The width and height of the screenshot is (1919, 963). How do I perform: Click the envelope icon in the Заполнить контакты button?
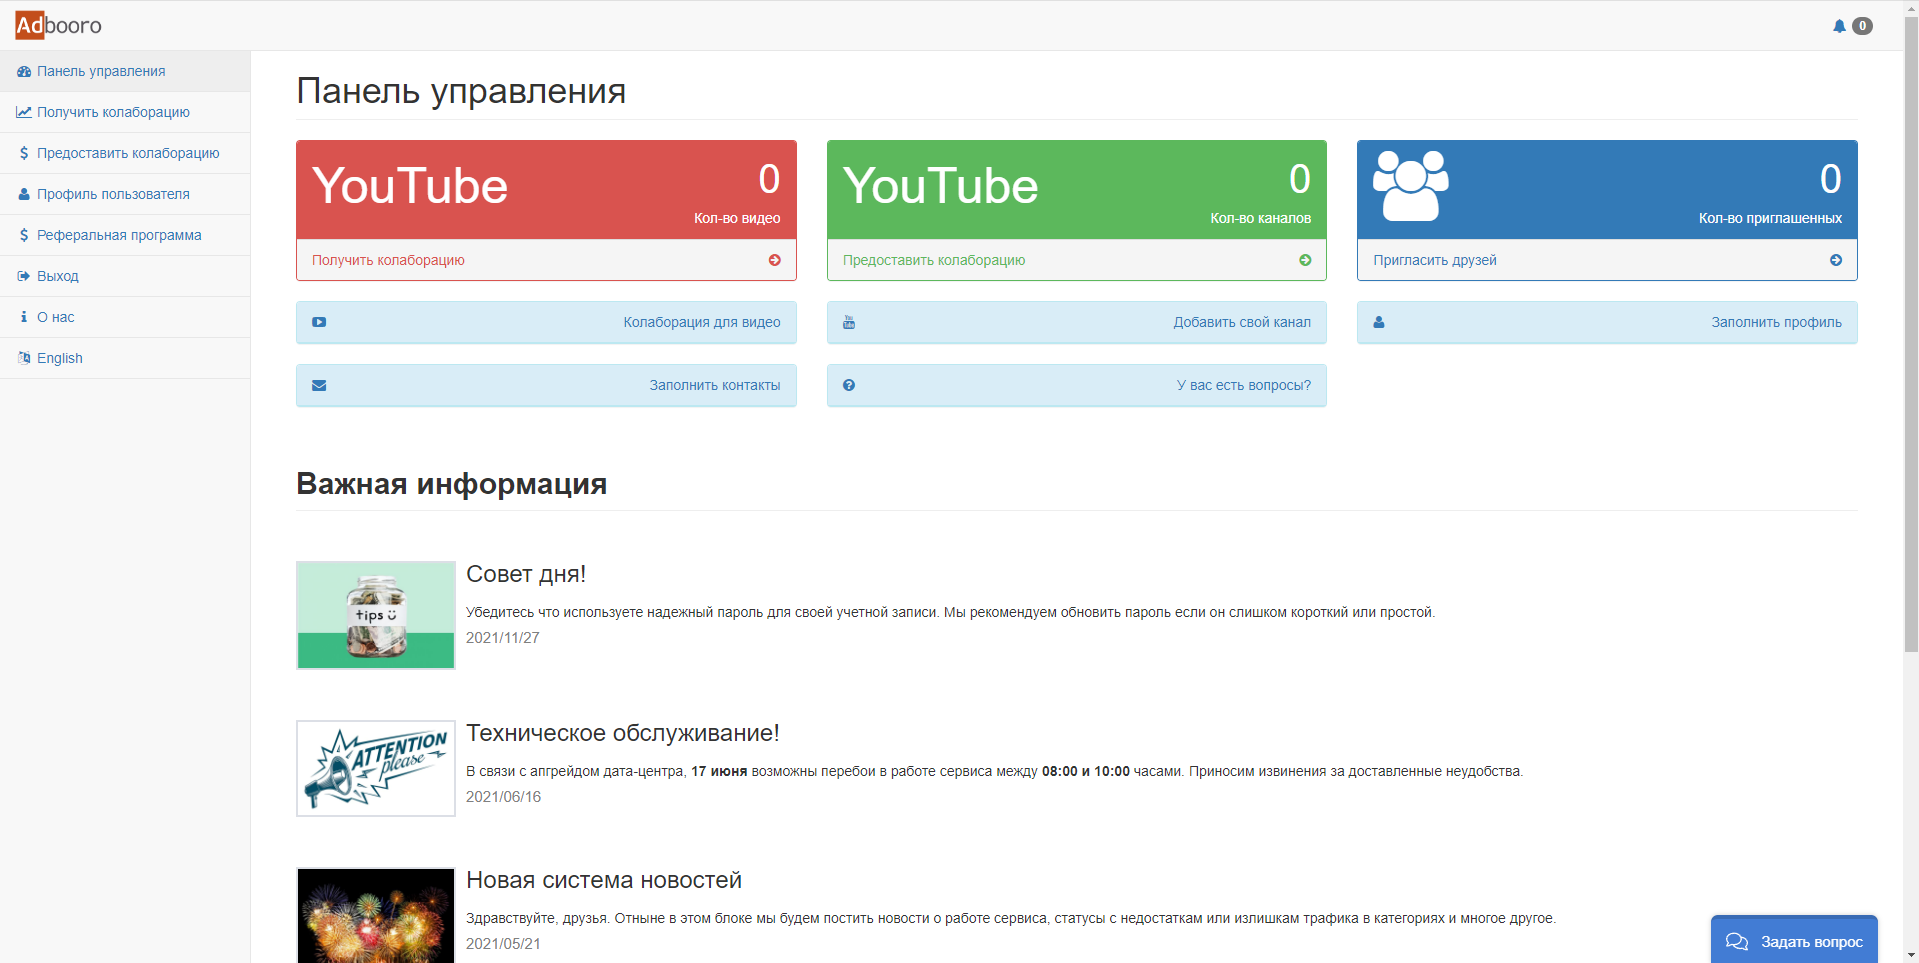[319, 385]
